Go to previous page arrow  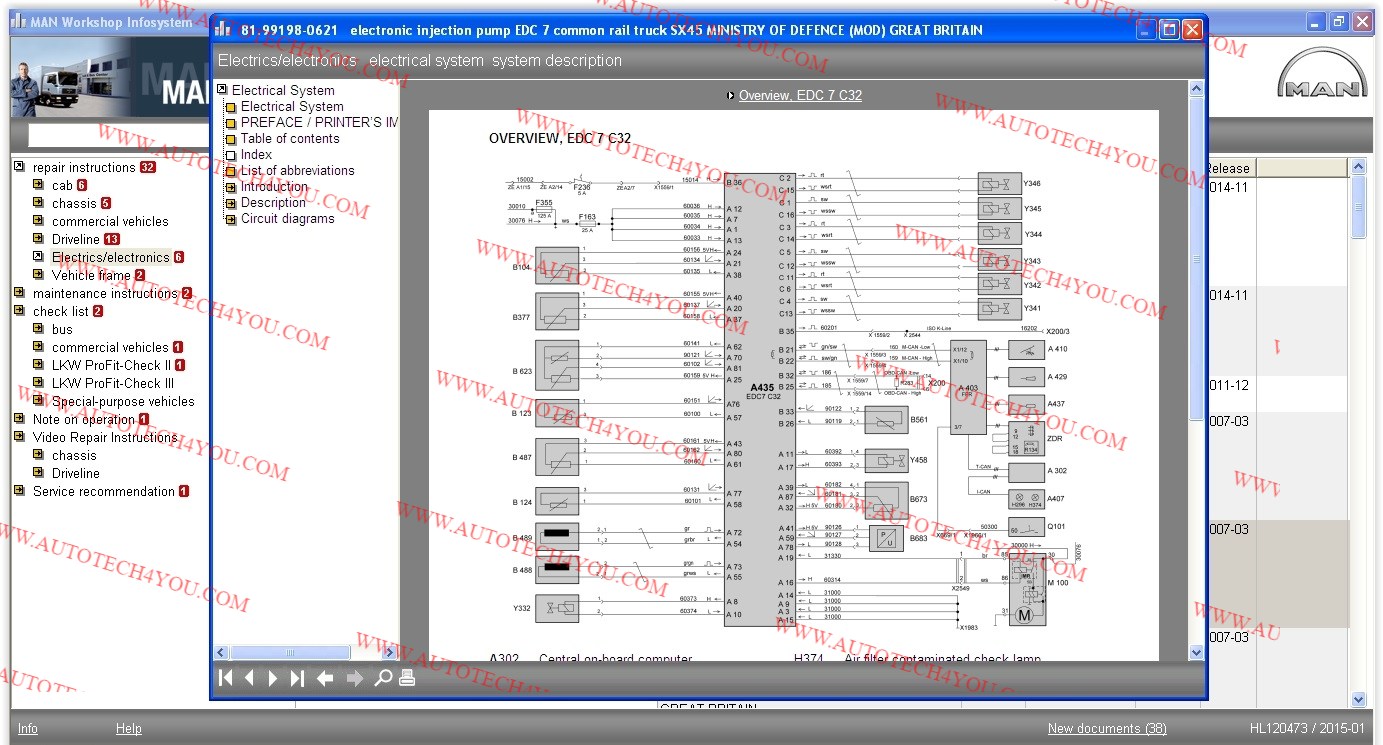pyautogui.click(x=249, y=678)
